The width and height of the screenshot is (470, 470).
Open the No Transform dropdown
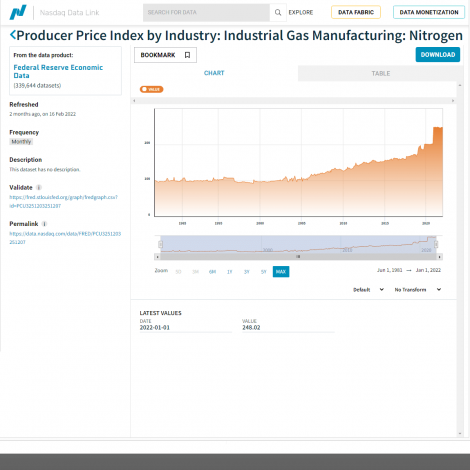[418, 290]
